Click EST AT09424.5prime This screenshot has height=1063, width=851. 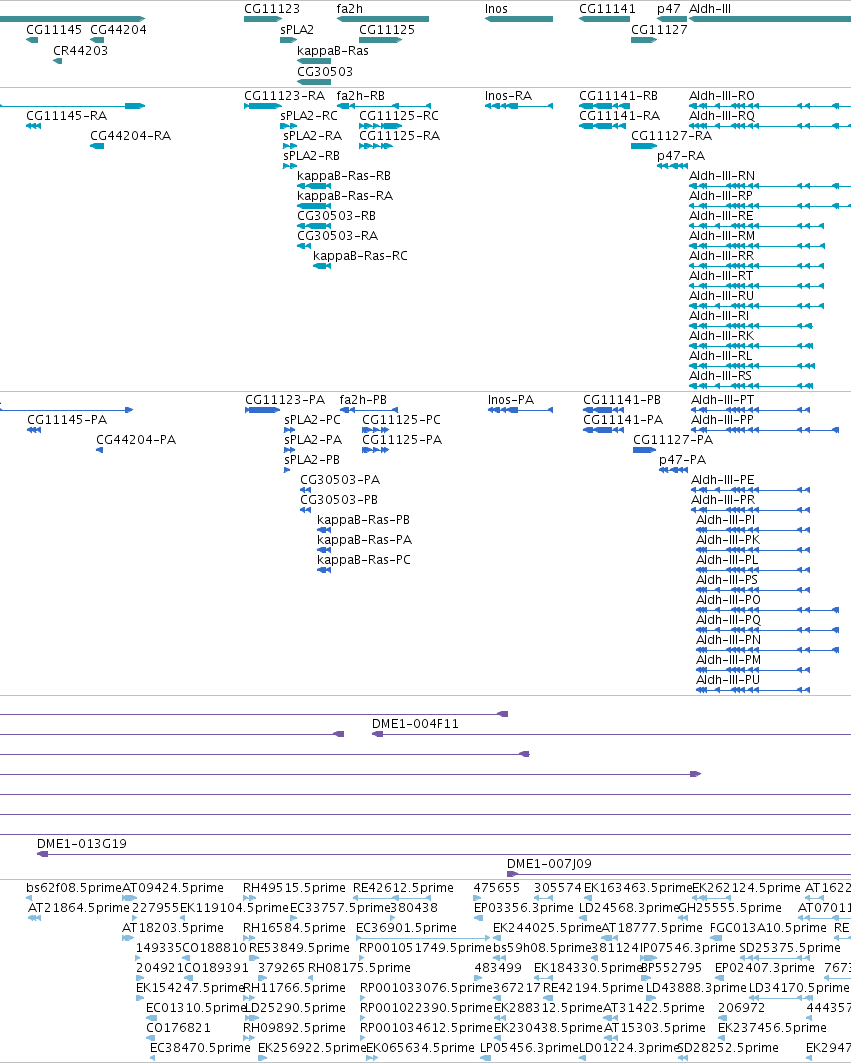coord(173,888)
